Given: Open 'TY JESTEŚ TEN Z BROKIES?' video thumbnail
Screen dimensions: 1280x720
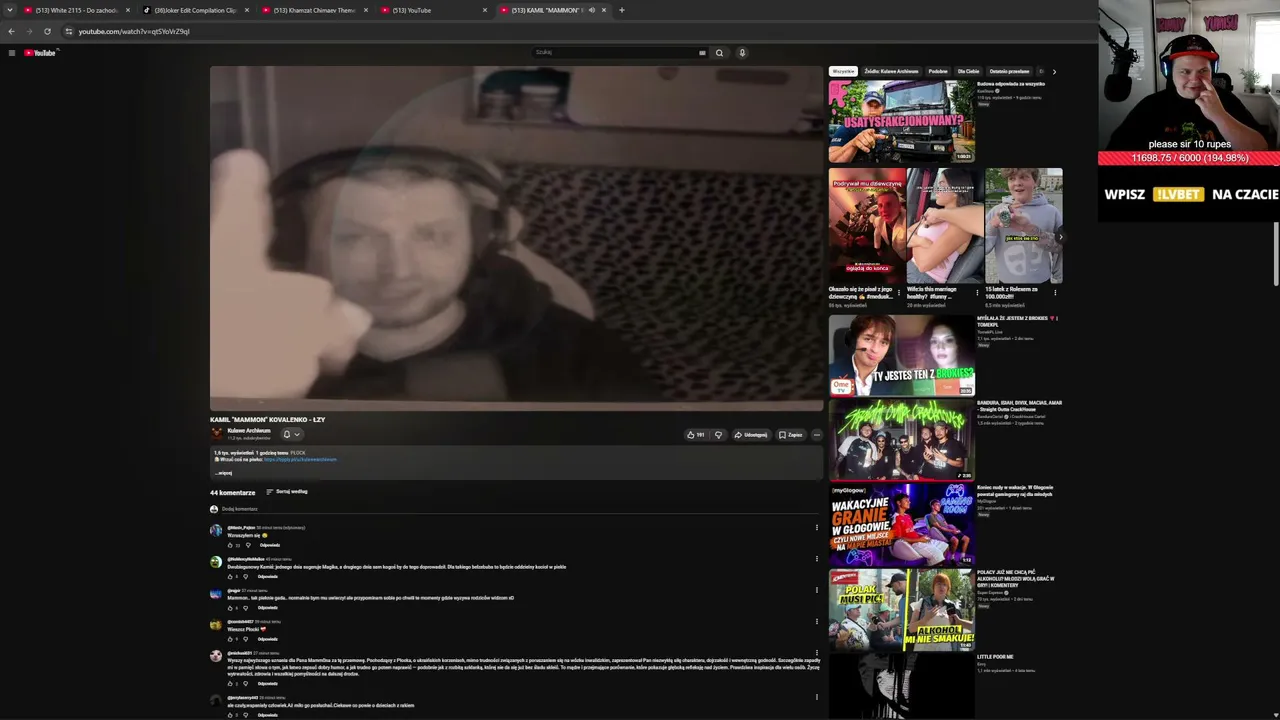Looking at the screenshot, I should click(x=901, y=356).
